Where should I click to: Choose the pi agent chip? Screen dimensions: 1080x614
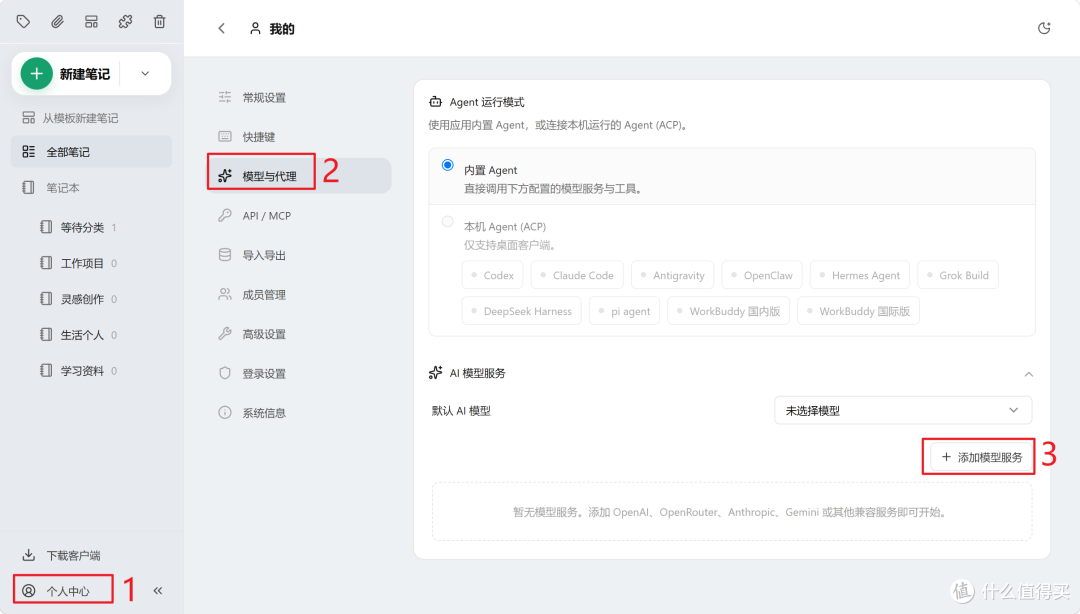pyautogui.click(x=625, y=311)
